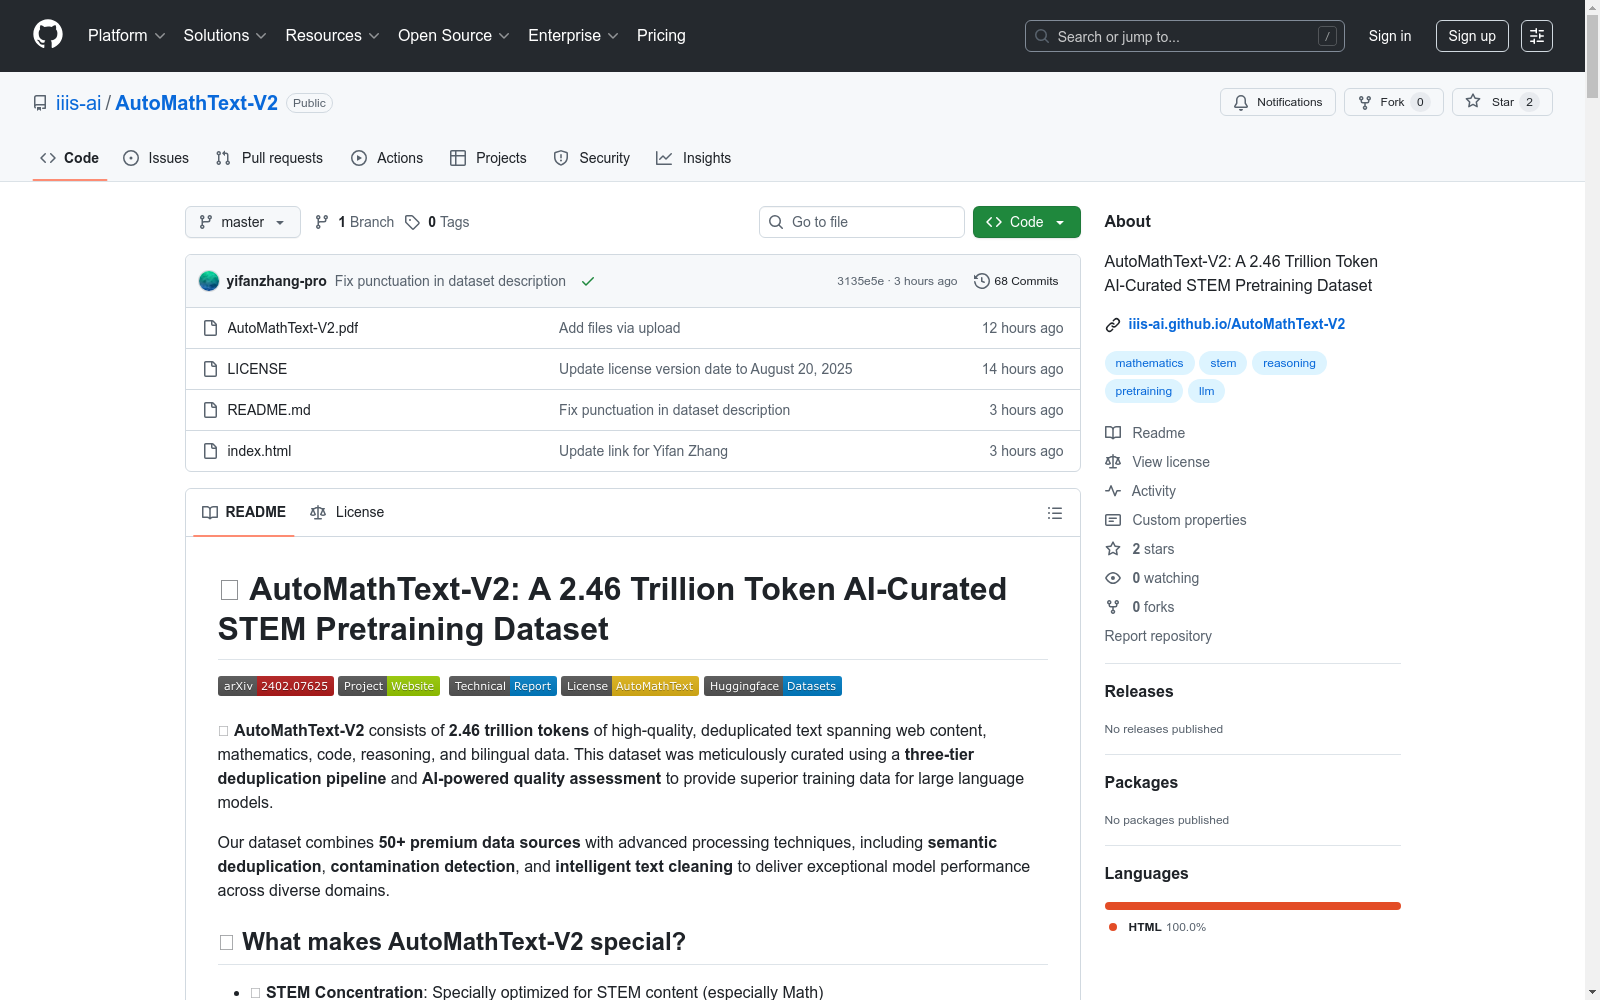The height and width of the screenshot is (1000, 1600).
Task: Open the index.html file
Action: click(259, 451)
